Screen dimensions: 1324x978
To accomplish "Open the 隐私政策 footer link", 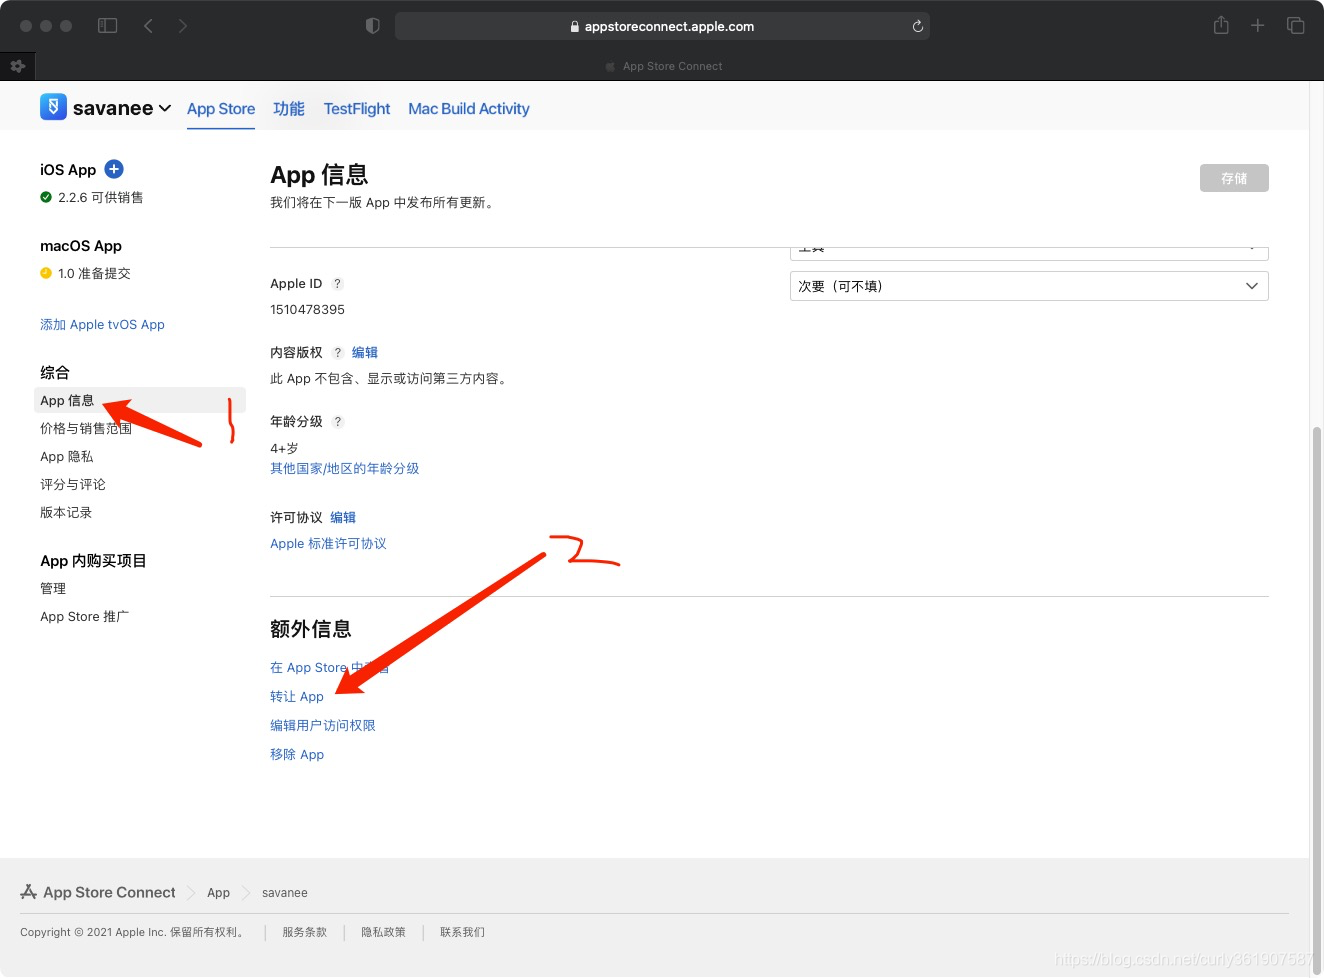I will (x=384, y=931).
